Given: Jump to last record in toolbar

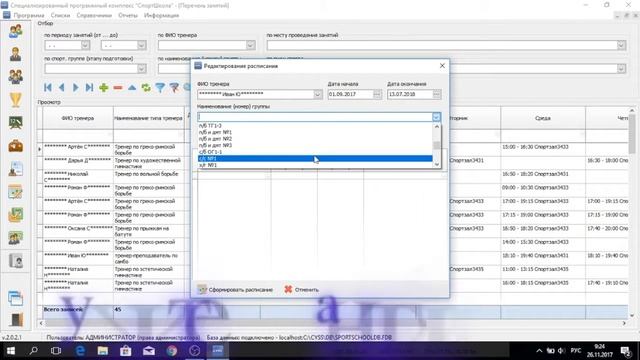Looking at the screenshot, I should click(x=89, y=87).
